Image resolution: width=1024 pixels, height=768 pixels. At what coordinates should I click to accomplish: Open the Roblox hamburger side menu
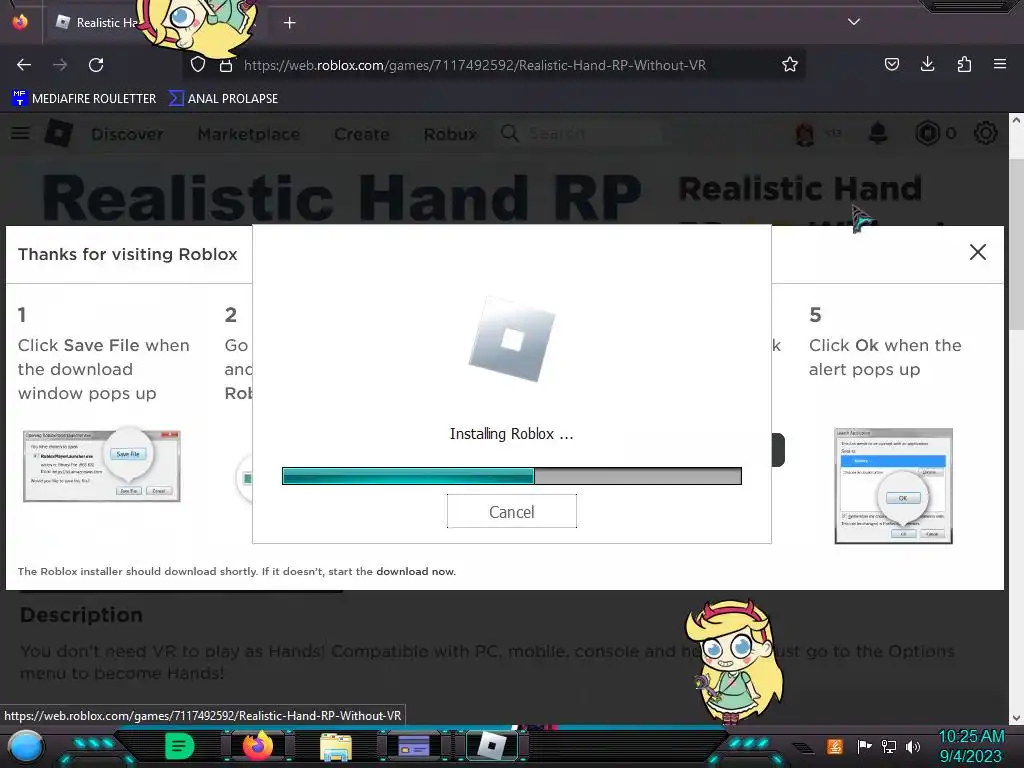click(20, 133)
